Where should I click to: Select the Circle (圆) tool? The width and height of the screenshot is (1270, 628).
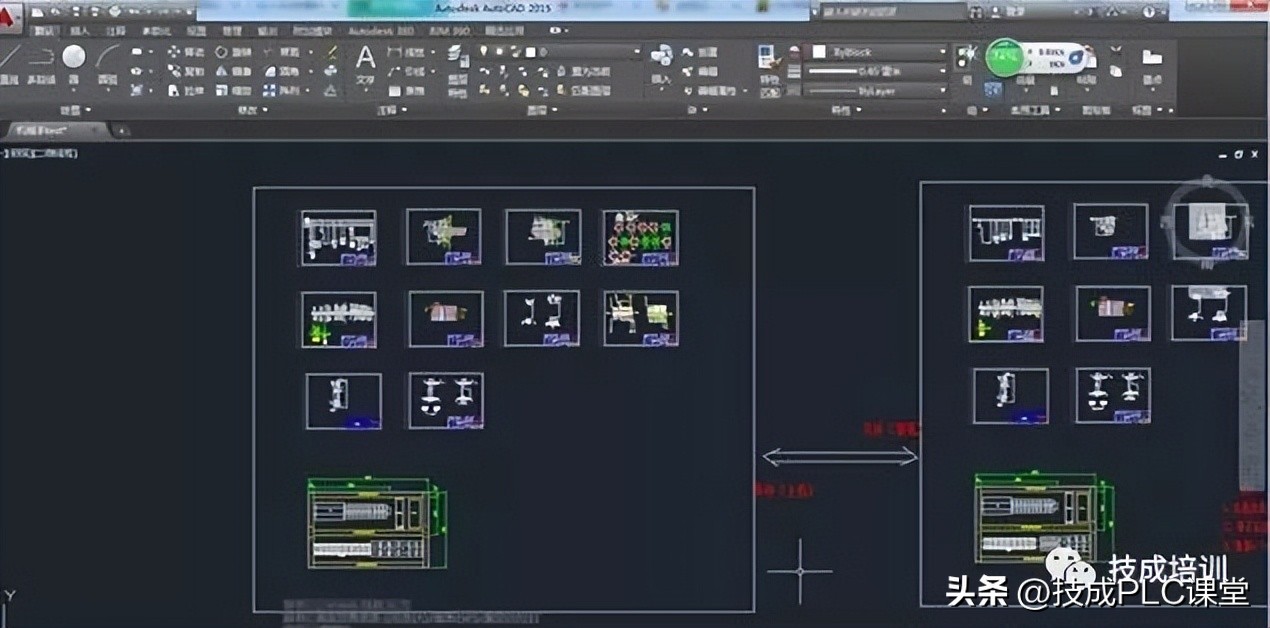(x=72, y=55)
